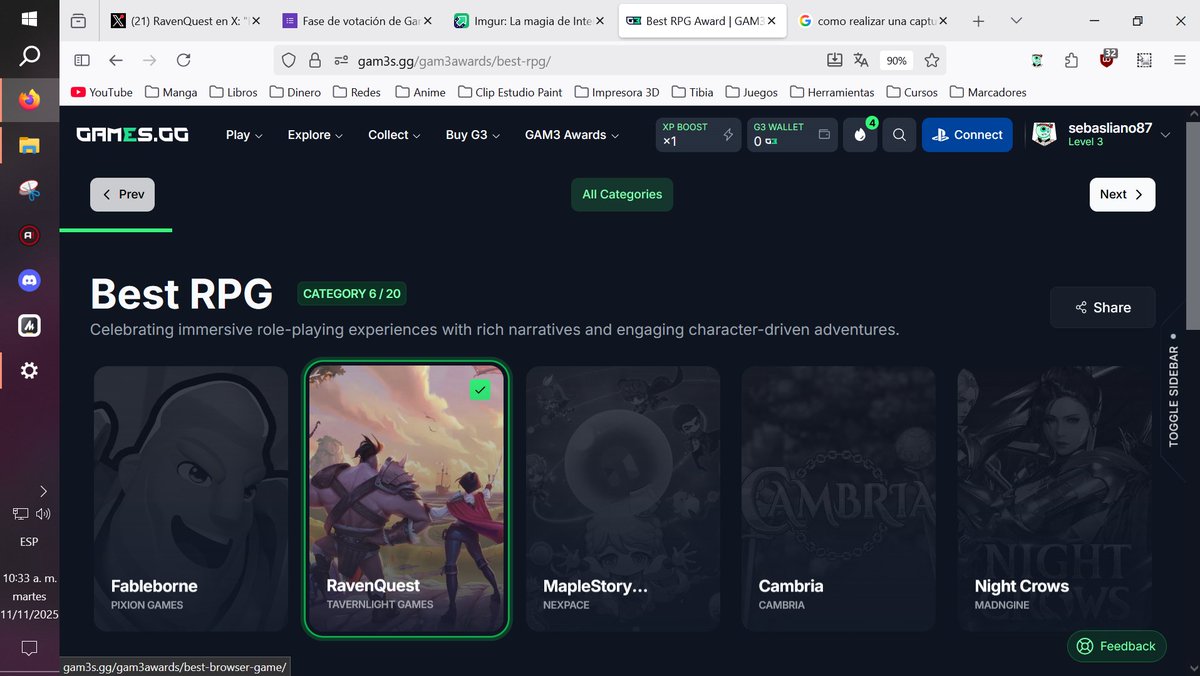Click the ESP language indicator in taskbar
Screen dimensions: 1200x676
pos(29,542)
